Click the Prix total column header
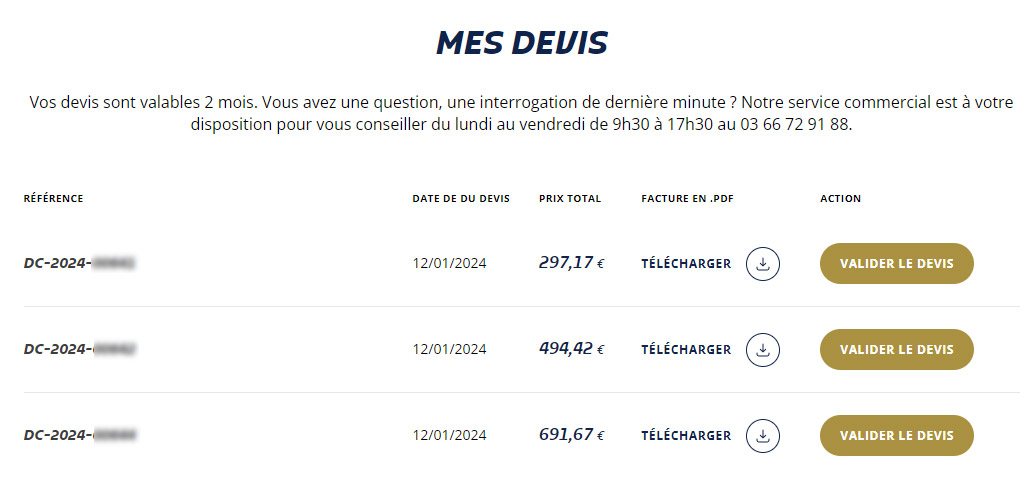This screenshot has width=1036, height=478. (570, 198)
